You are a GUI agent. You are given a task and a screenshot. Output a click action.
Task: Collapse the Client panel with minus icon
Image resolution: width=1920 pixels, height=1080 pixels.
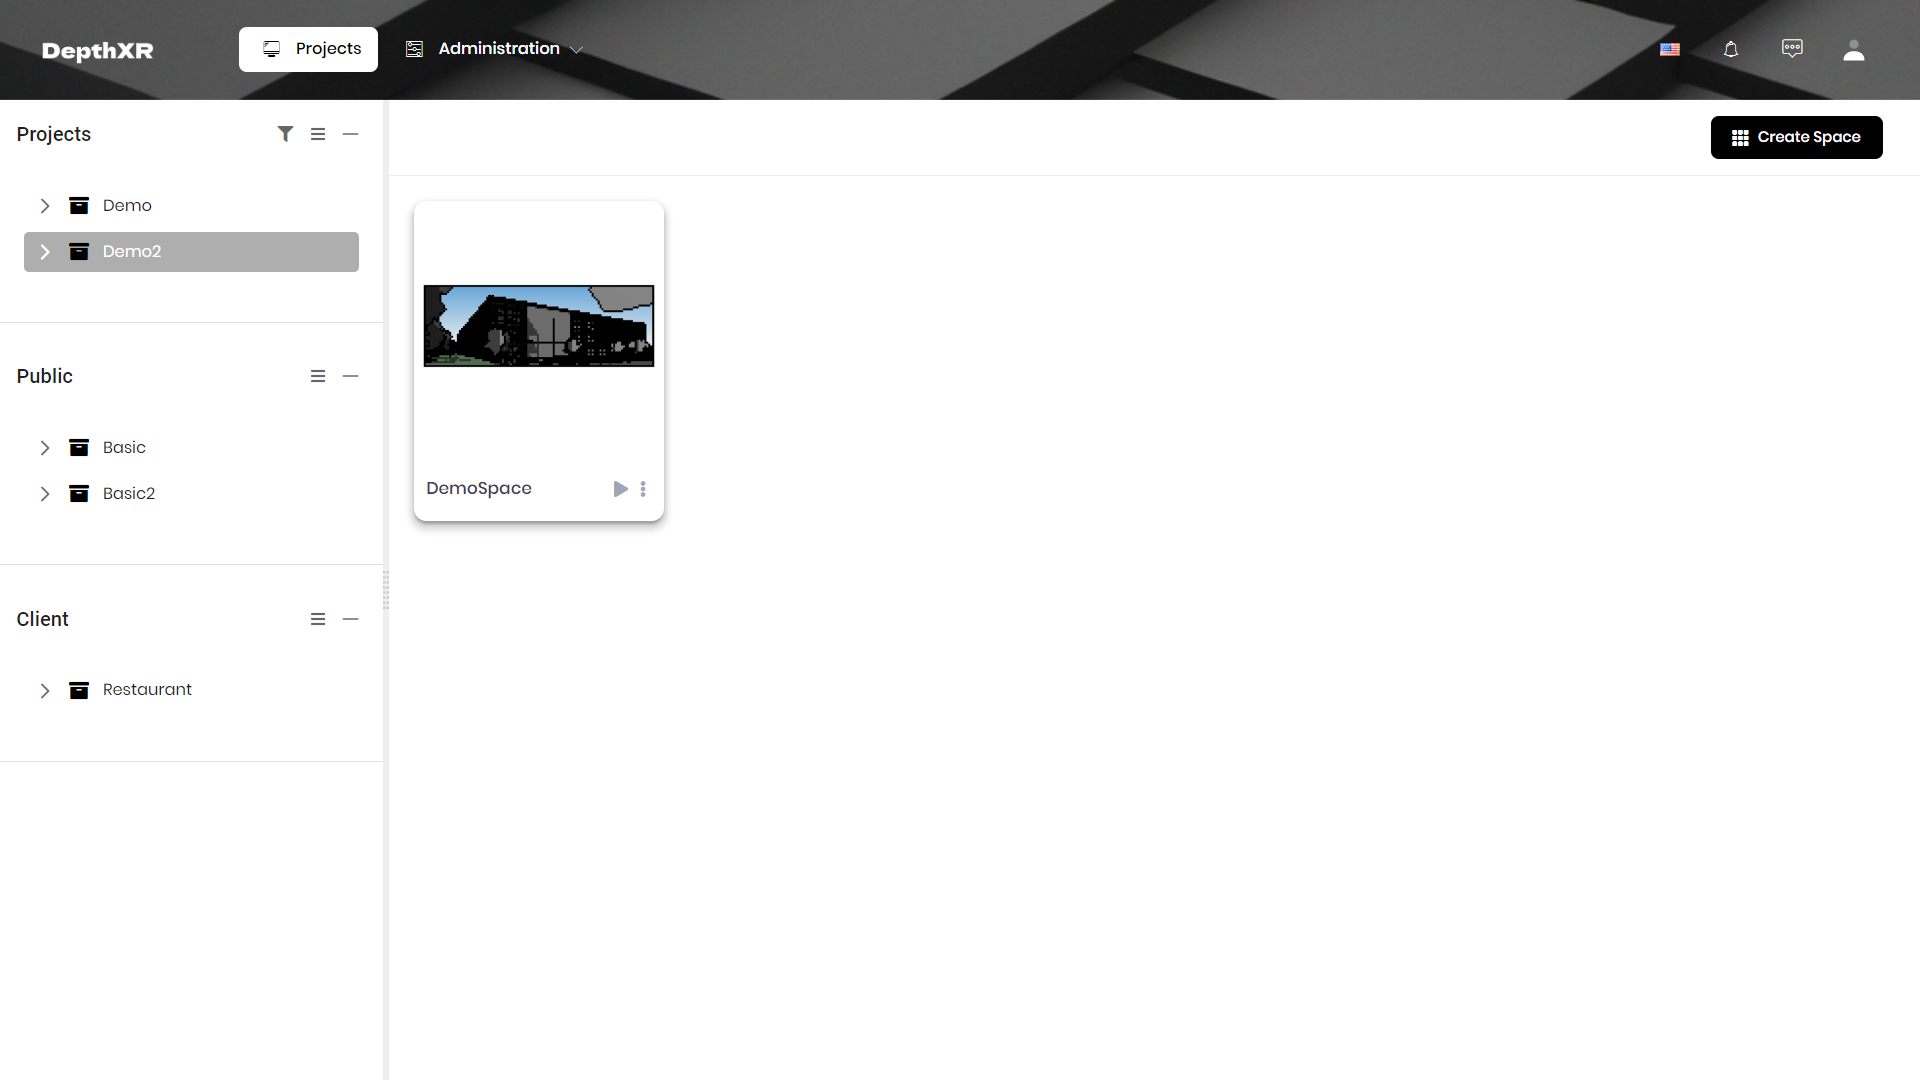click(x=350, y=619)
